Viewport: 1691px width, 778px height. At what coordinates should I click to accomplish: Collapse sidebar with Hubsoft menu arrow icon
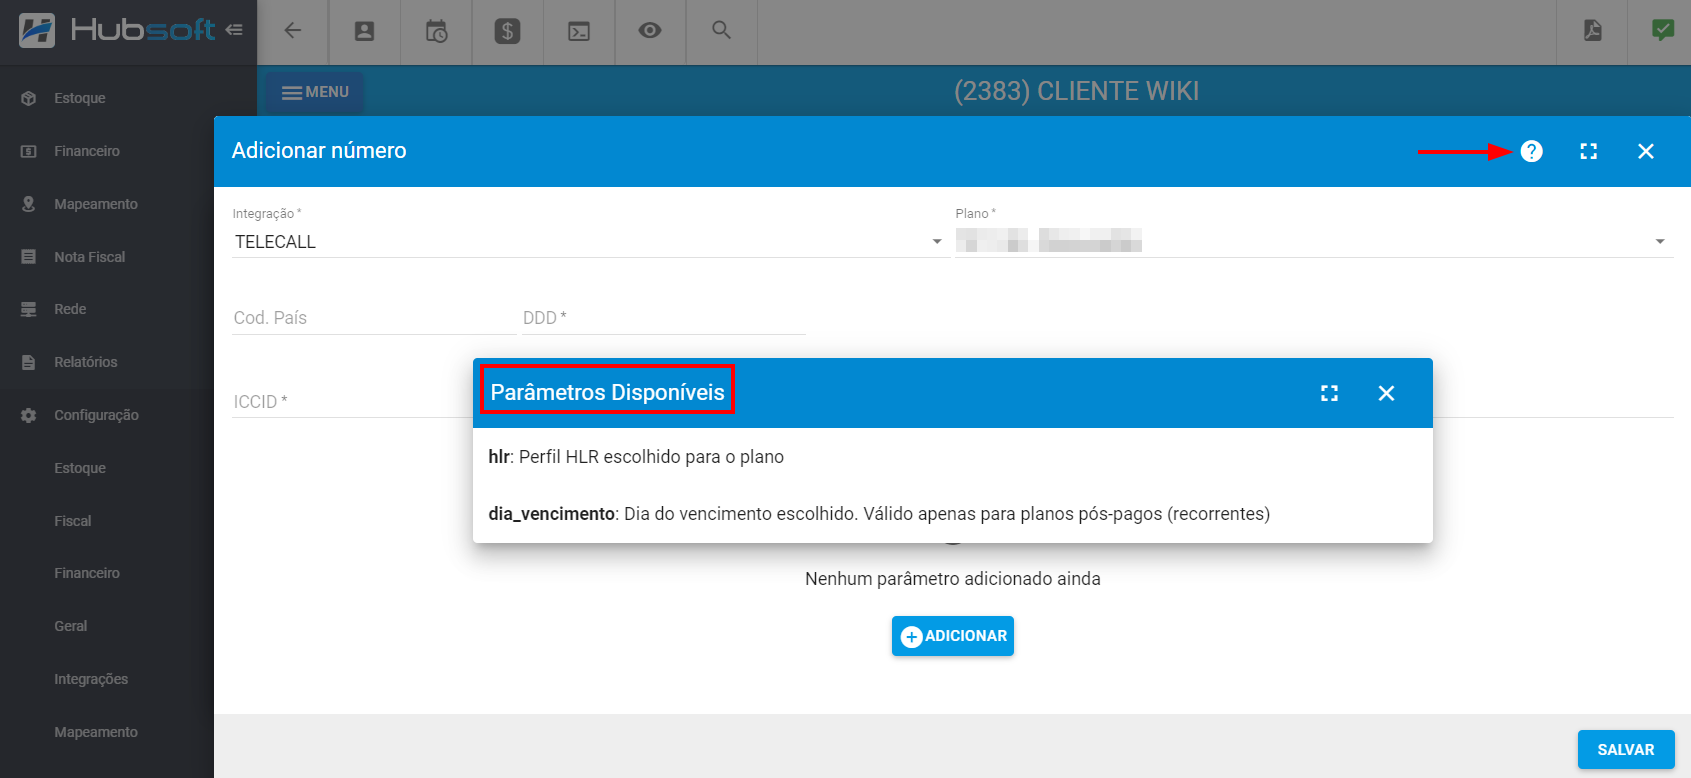tap(234, 30)
